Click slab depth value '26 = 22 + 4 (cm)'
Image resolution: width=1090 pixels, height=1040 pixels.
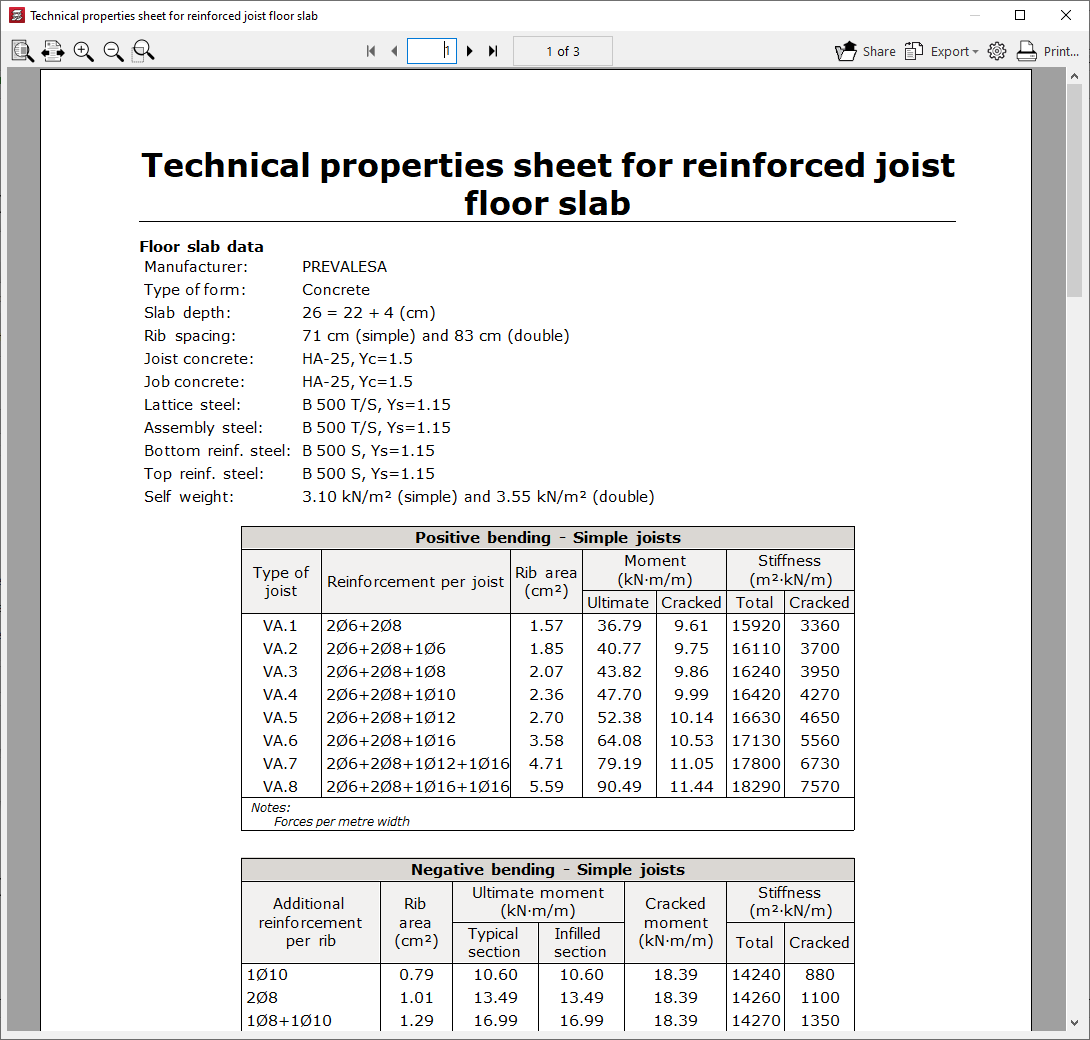click(x=368, y=313)
